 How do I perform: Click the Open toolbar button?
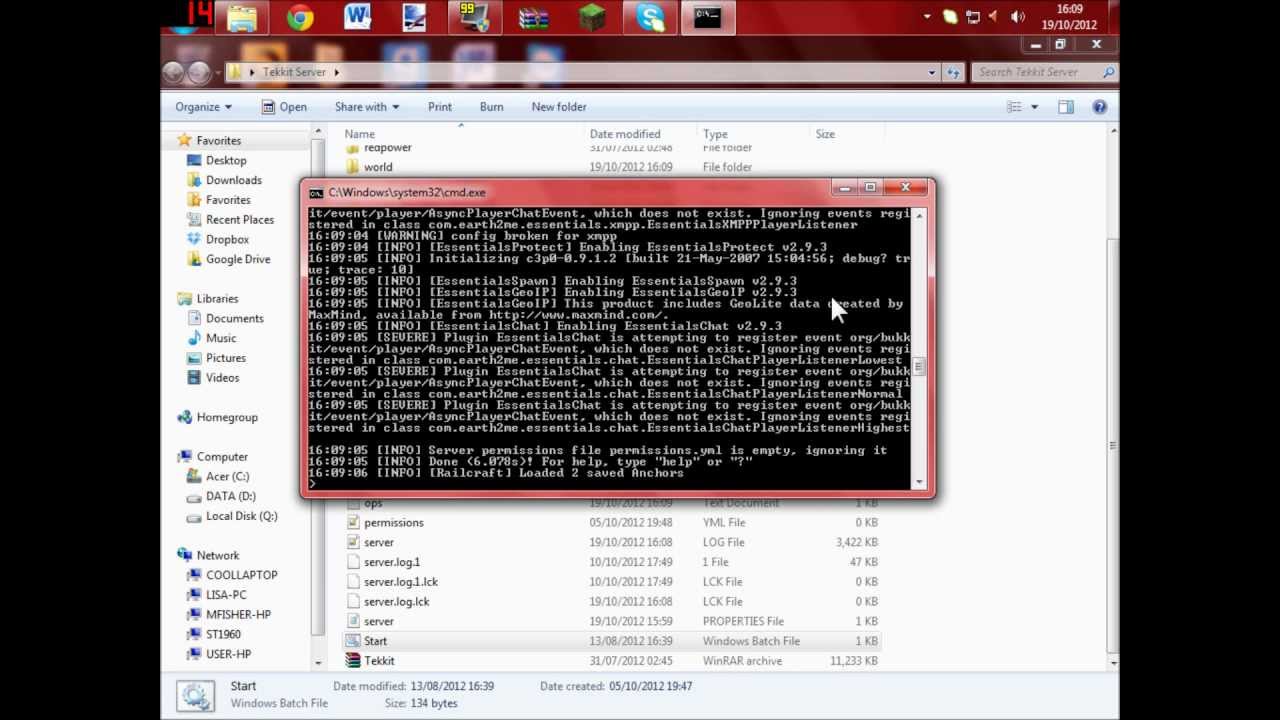[x=284, y=107]
